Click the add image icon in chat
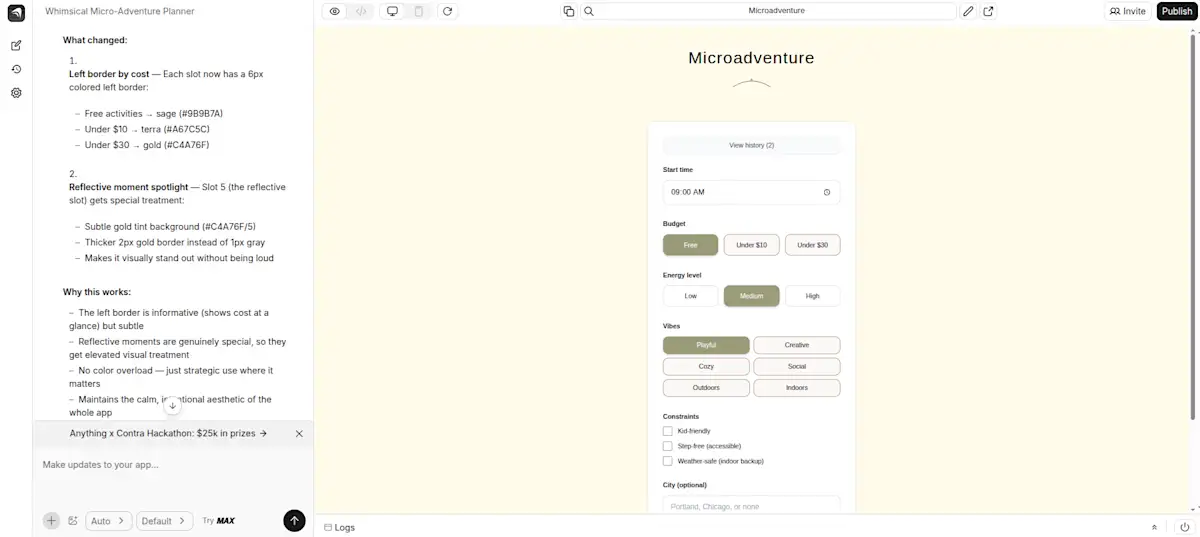Image resolution: width=1200 pixels, height=537 pixels. [x=73, y=521]
